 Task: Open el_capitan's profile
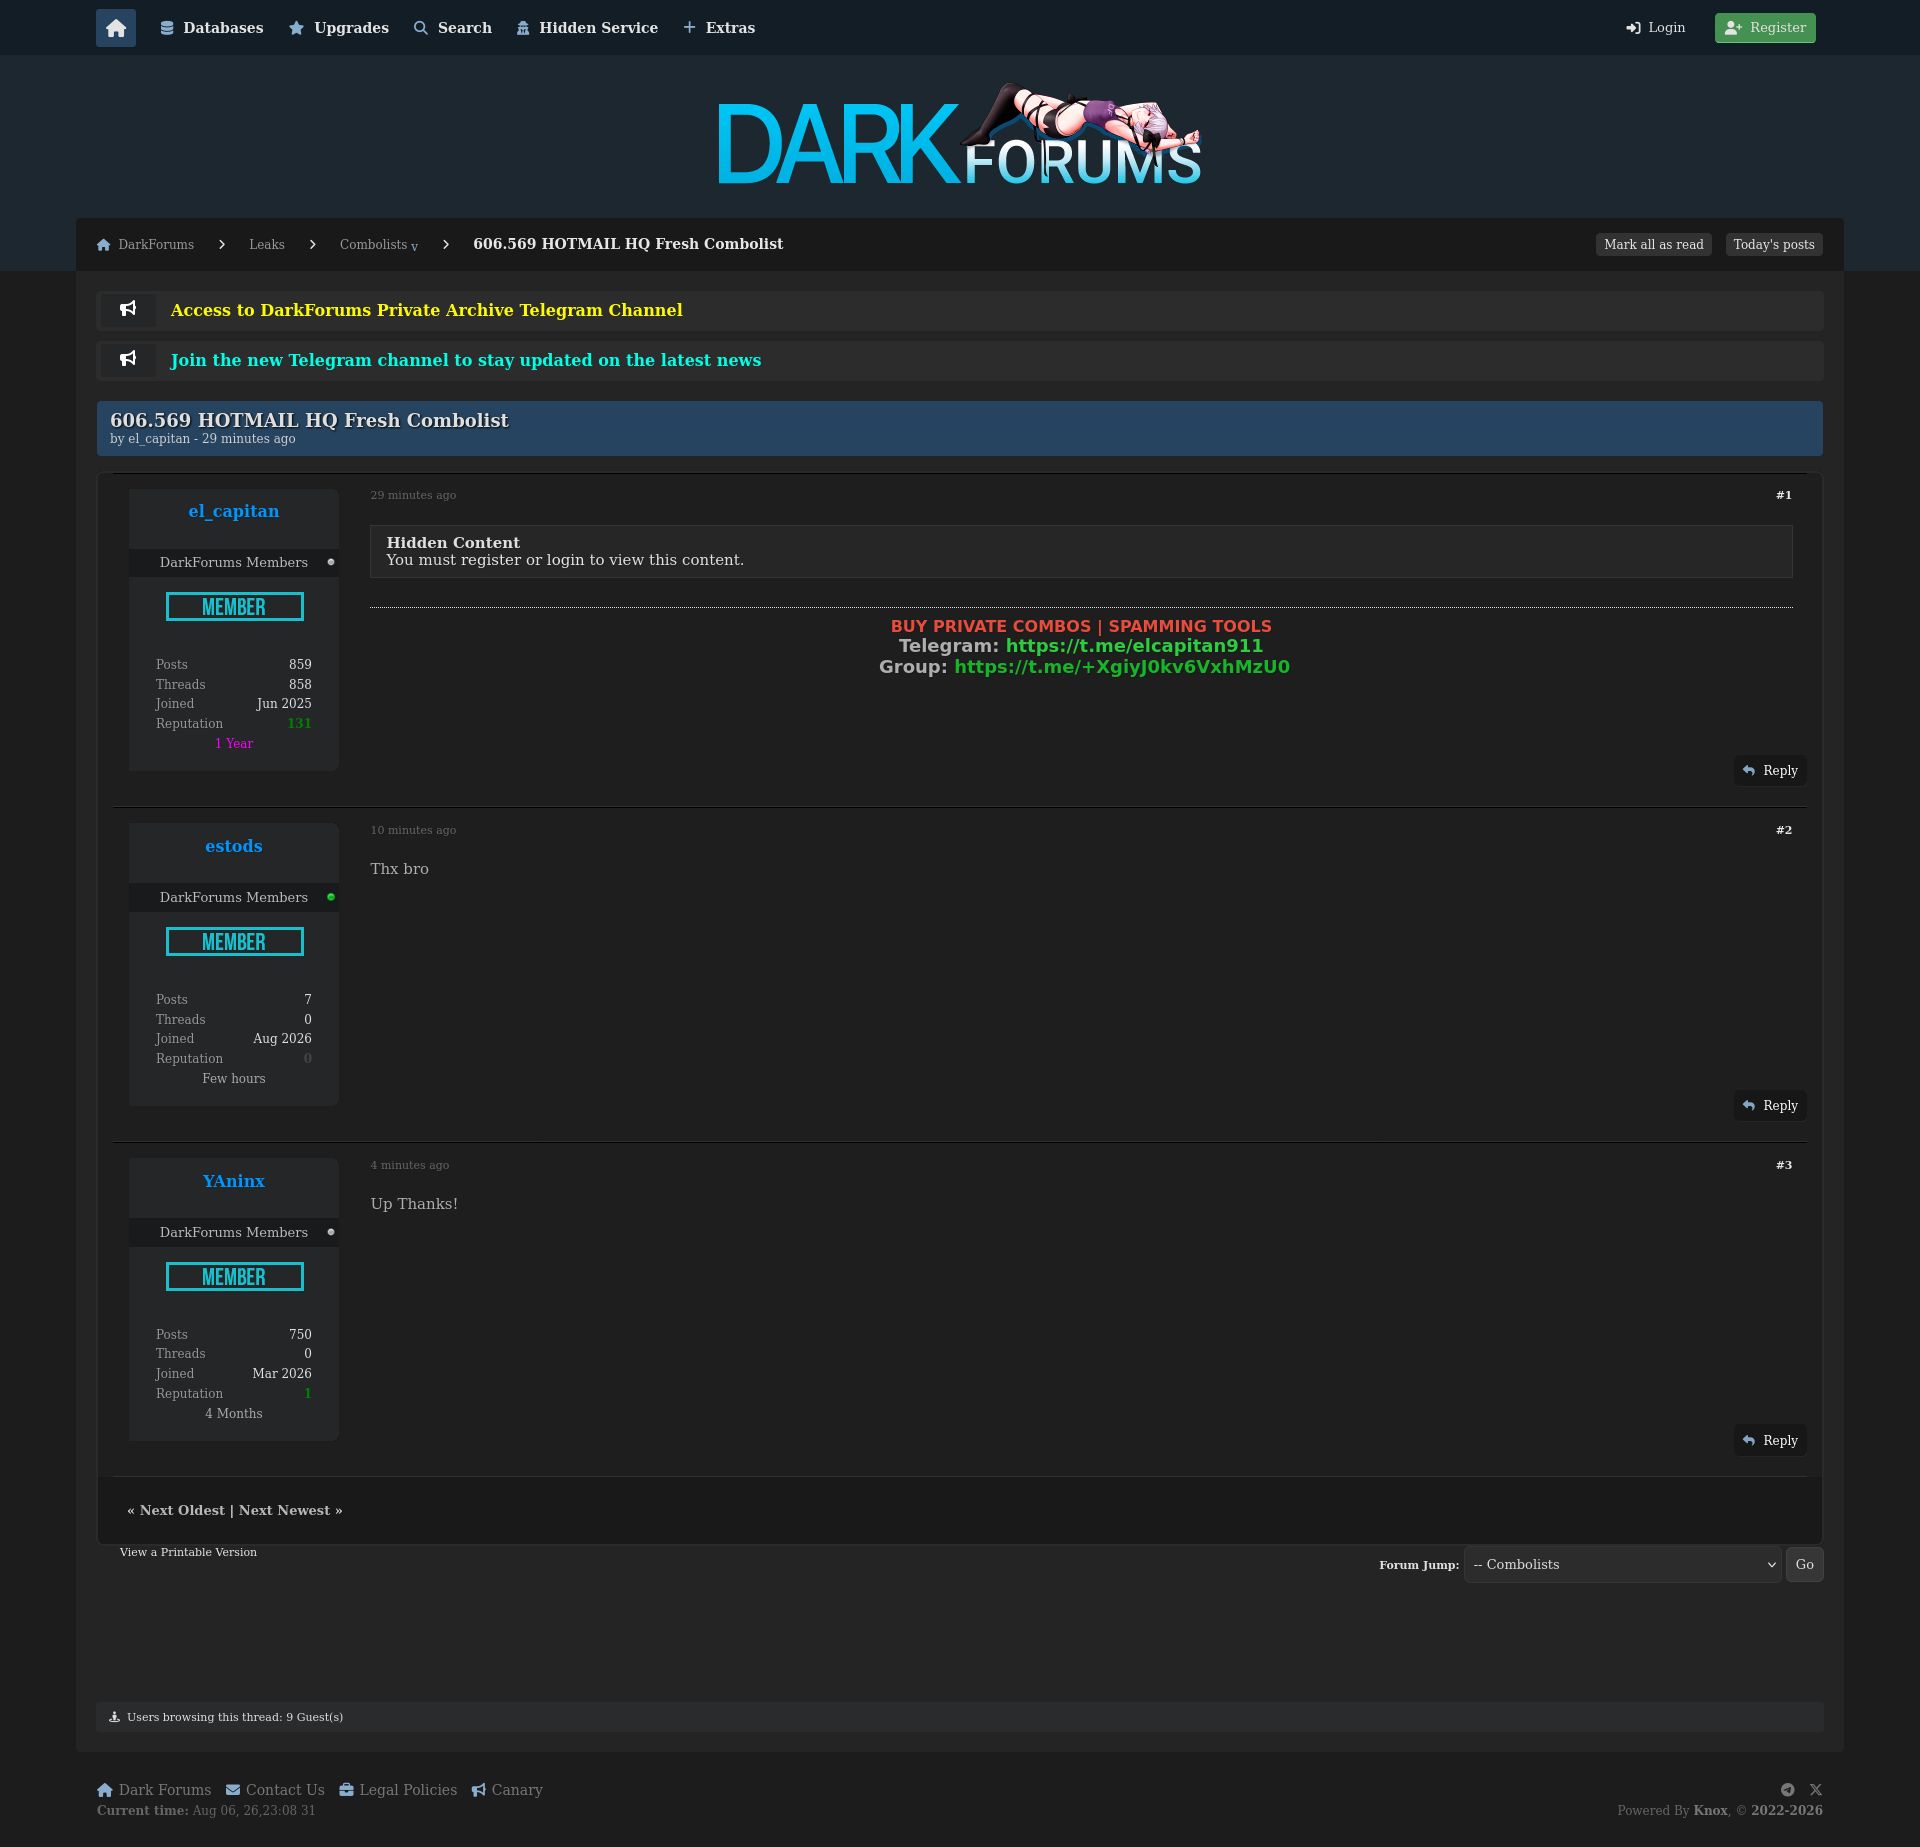point(234,512)
